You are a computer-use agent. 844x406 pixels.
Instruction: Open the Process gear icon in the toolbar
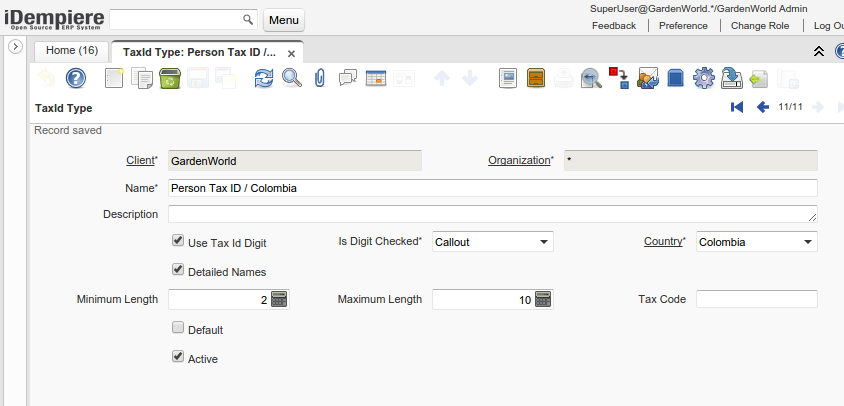coord(703,78)
